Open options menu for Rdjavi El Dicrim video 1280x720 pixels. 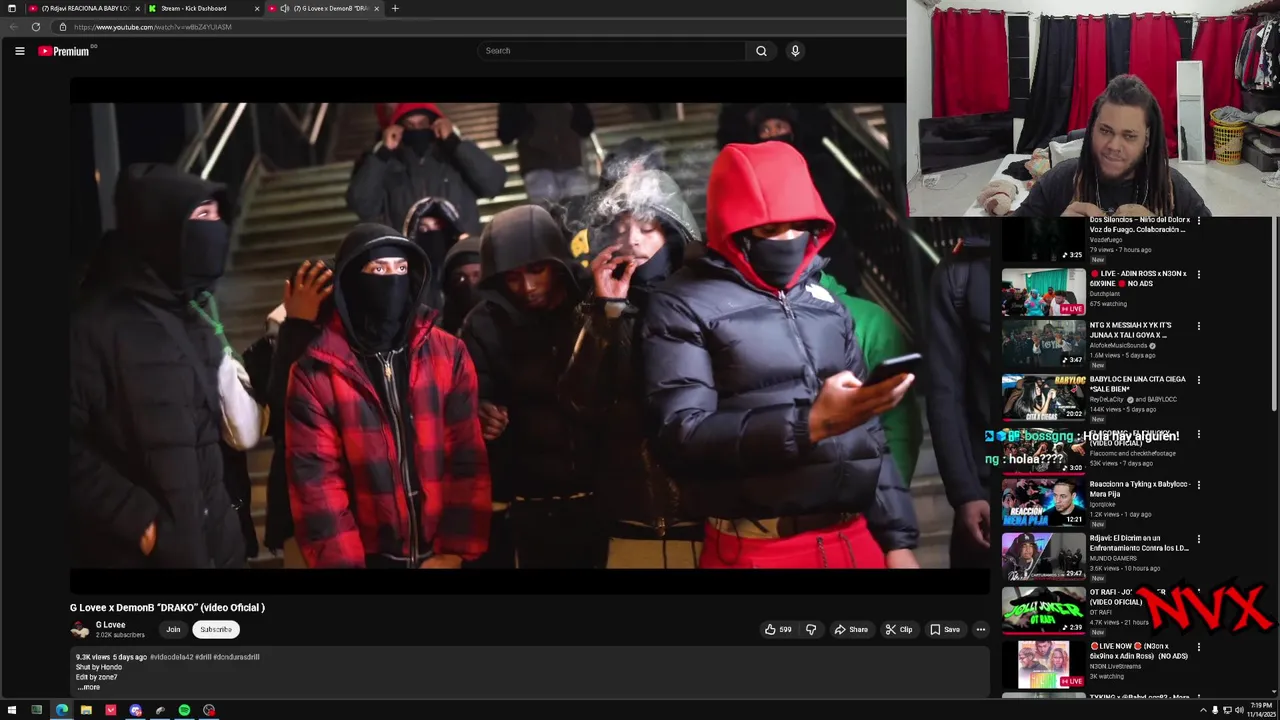point(1198,539)
